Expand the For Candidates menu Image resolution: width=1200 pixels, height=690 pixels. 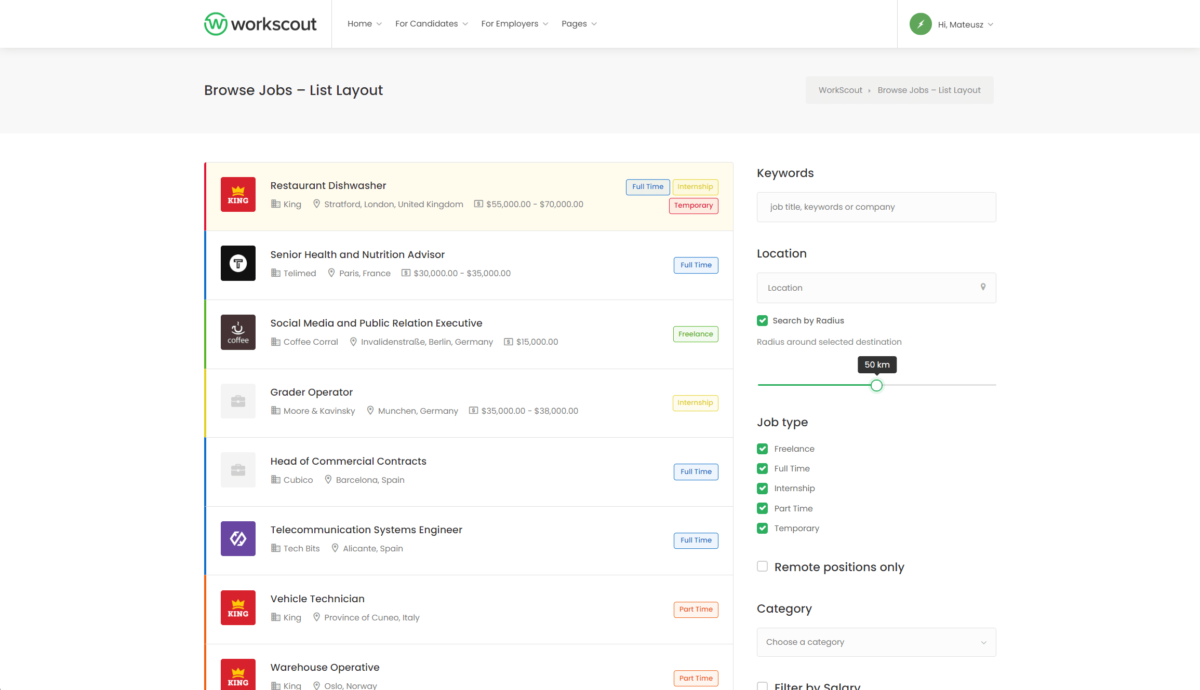[431, 24]
